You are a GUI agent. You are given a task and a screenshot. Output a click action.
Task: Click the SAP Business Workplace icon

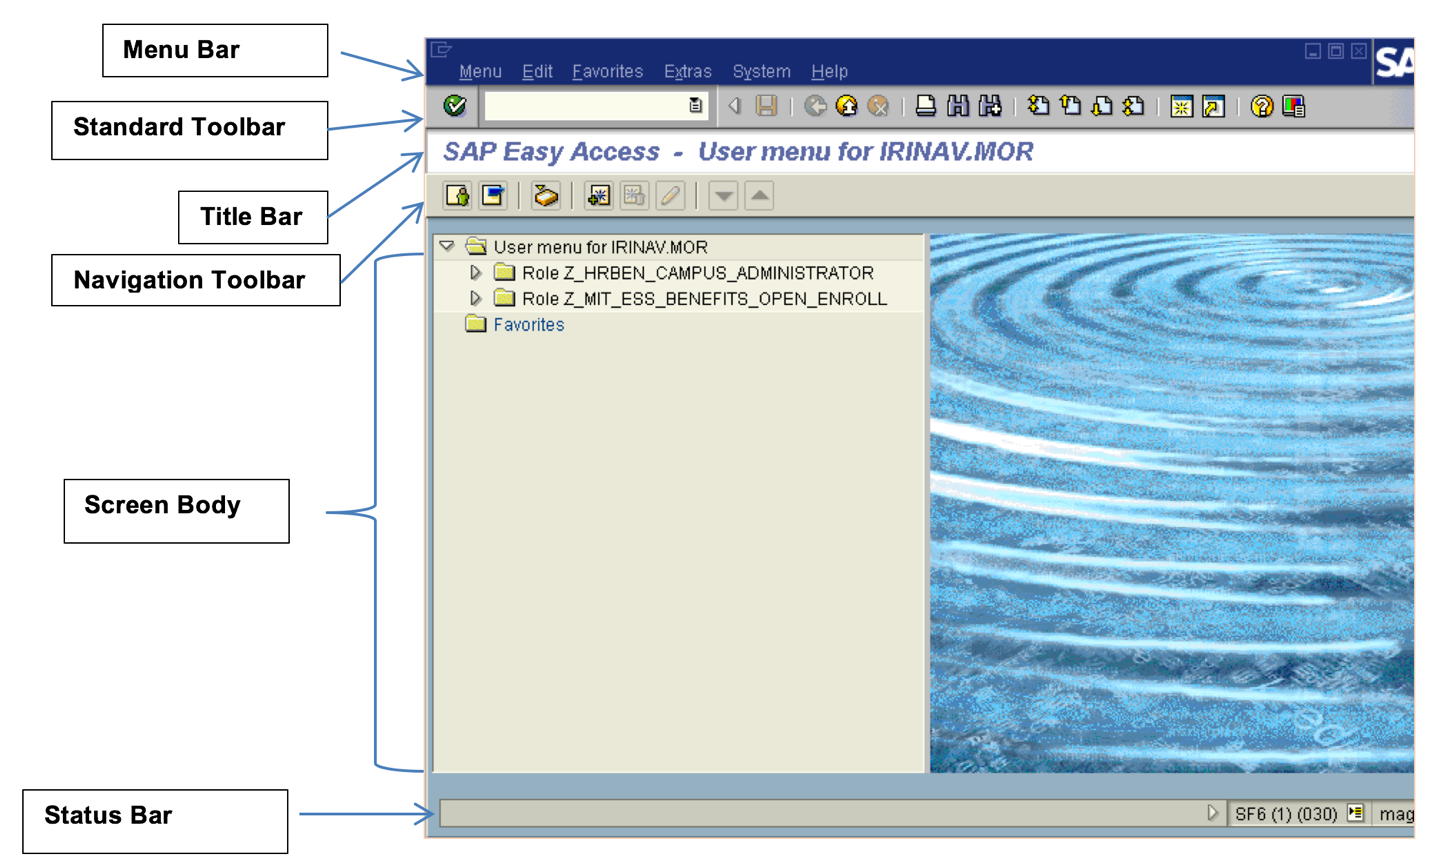545,195
